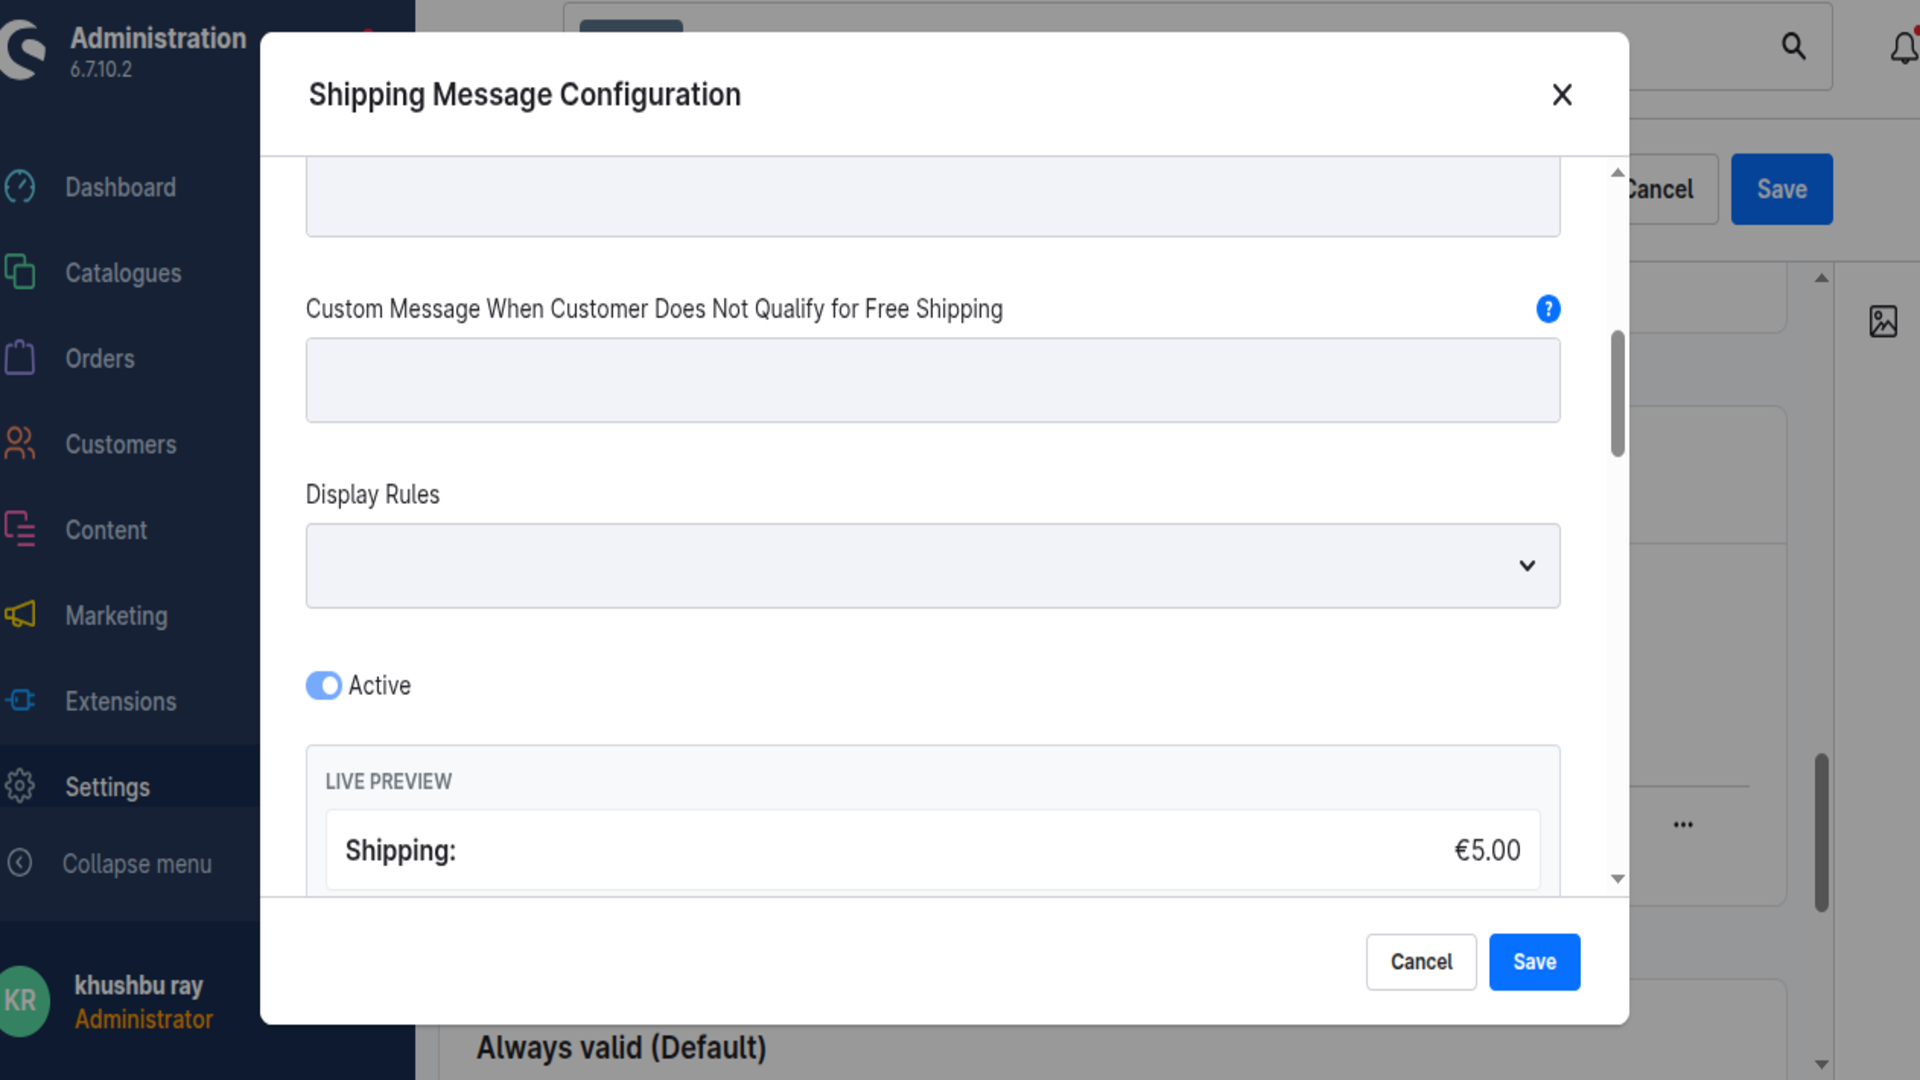The width and height of the screenshot is (1920, 1080).
Task: Click the Settings gear icon
Action: coord(20,786)
